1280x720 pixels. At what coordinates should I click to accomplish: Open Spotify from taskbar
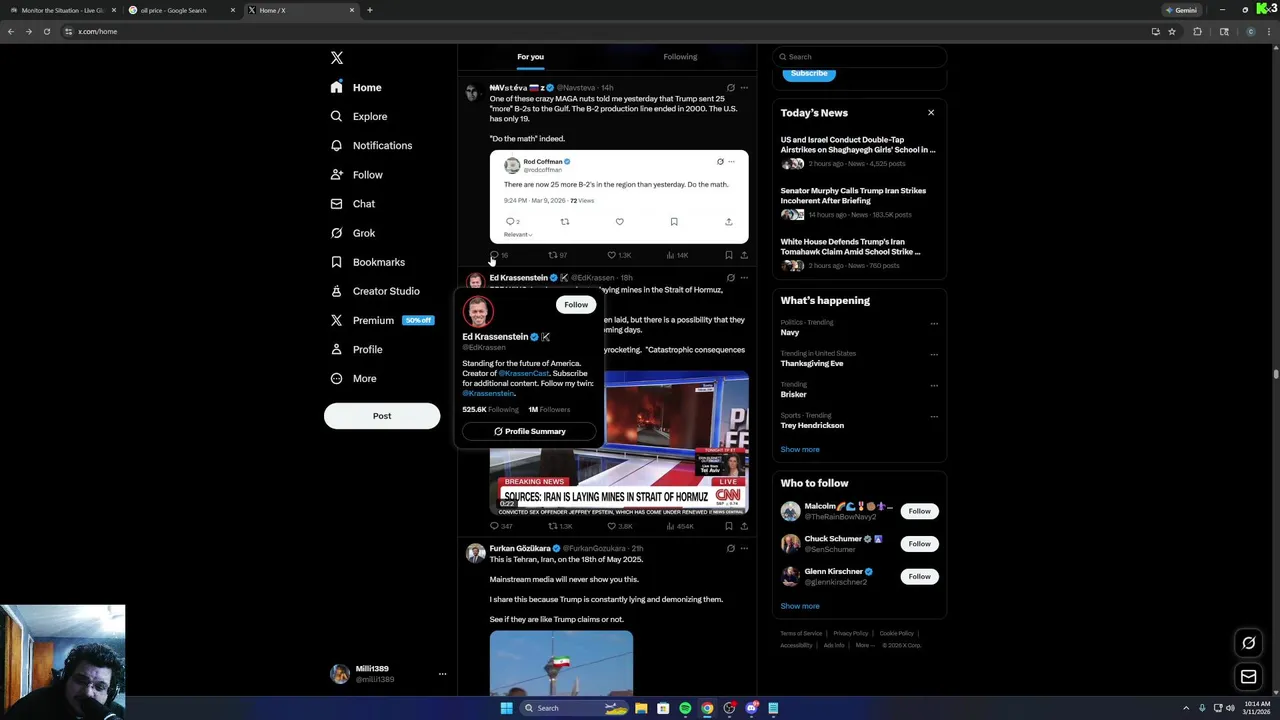(x=685, y=708)
